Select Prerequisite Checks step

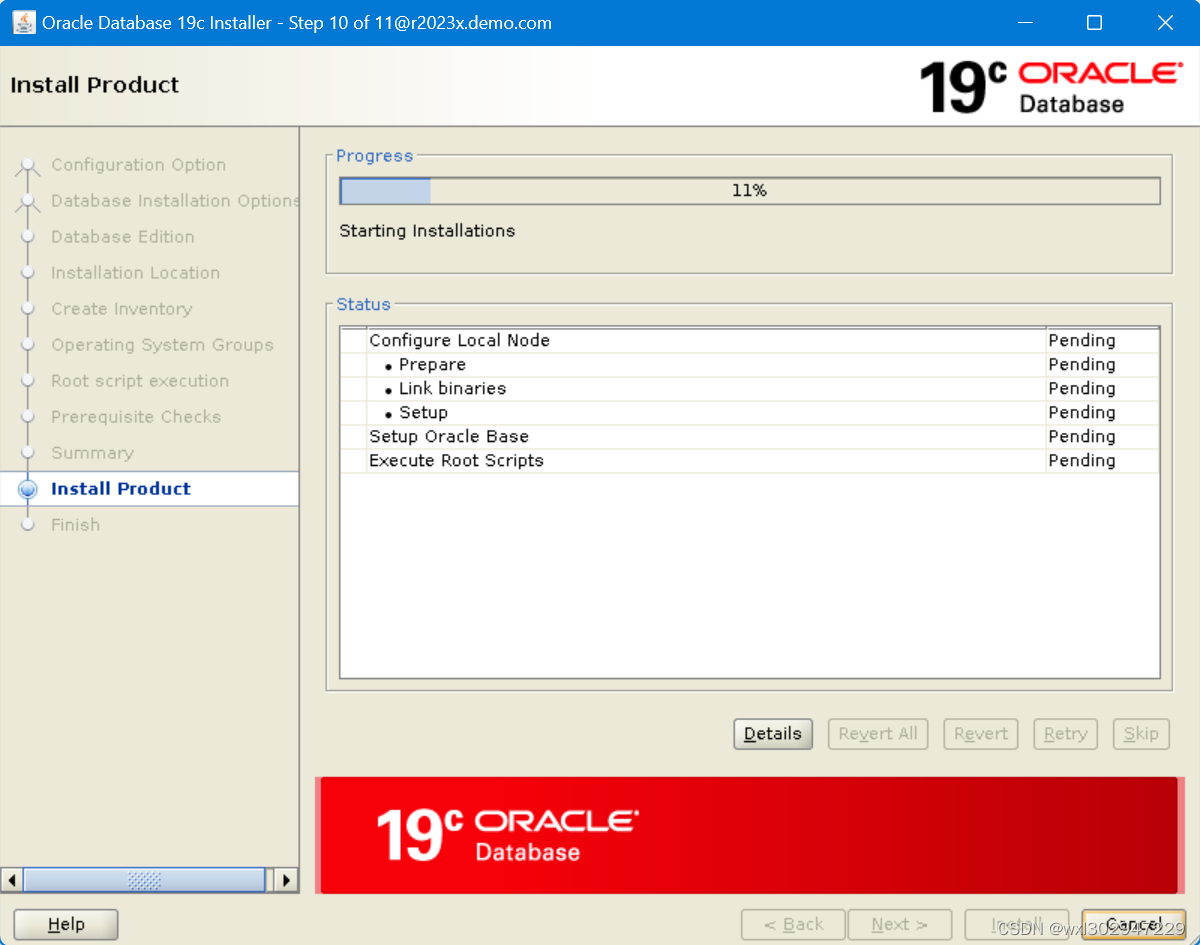[x=136, y=417]
